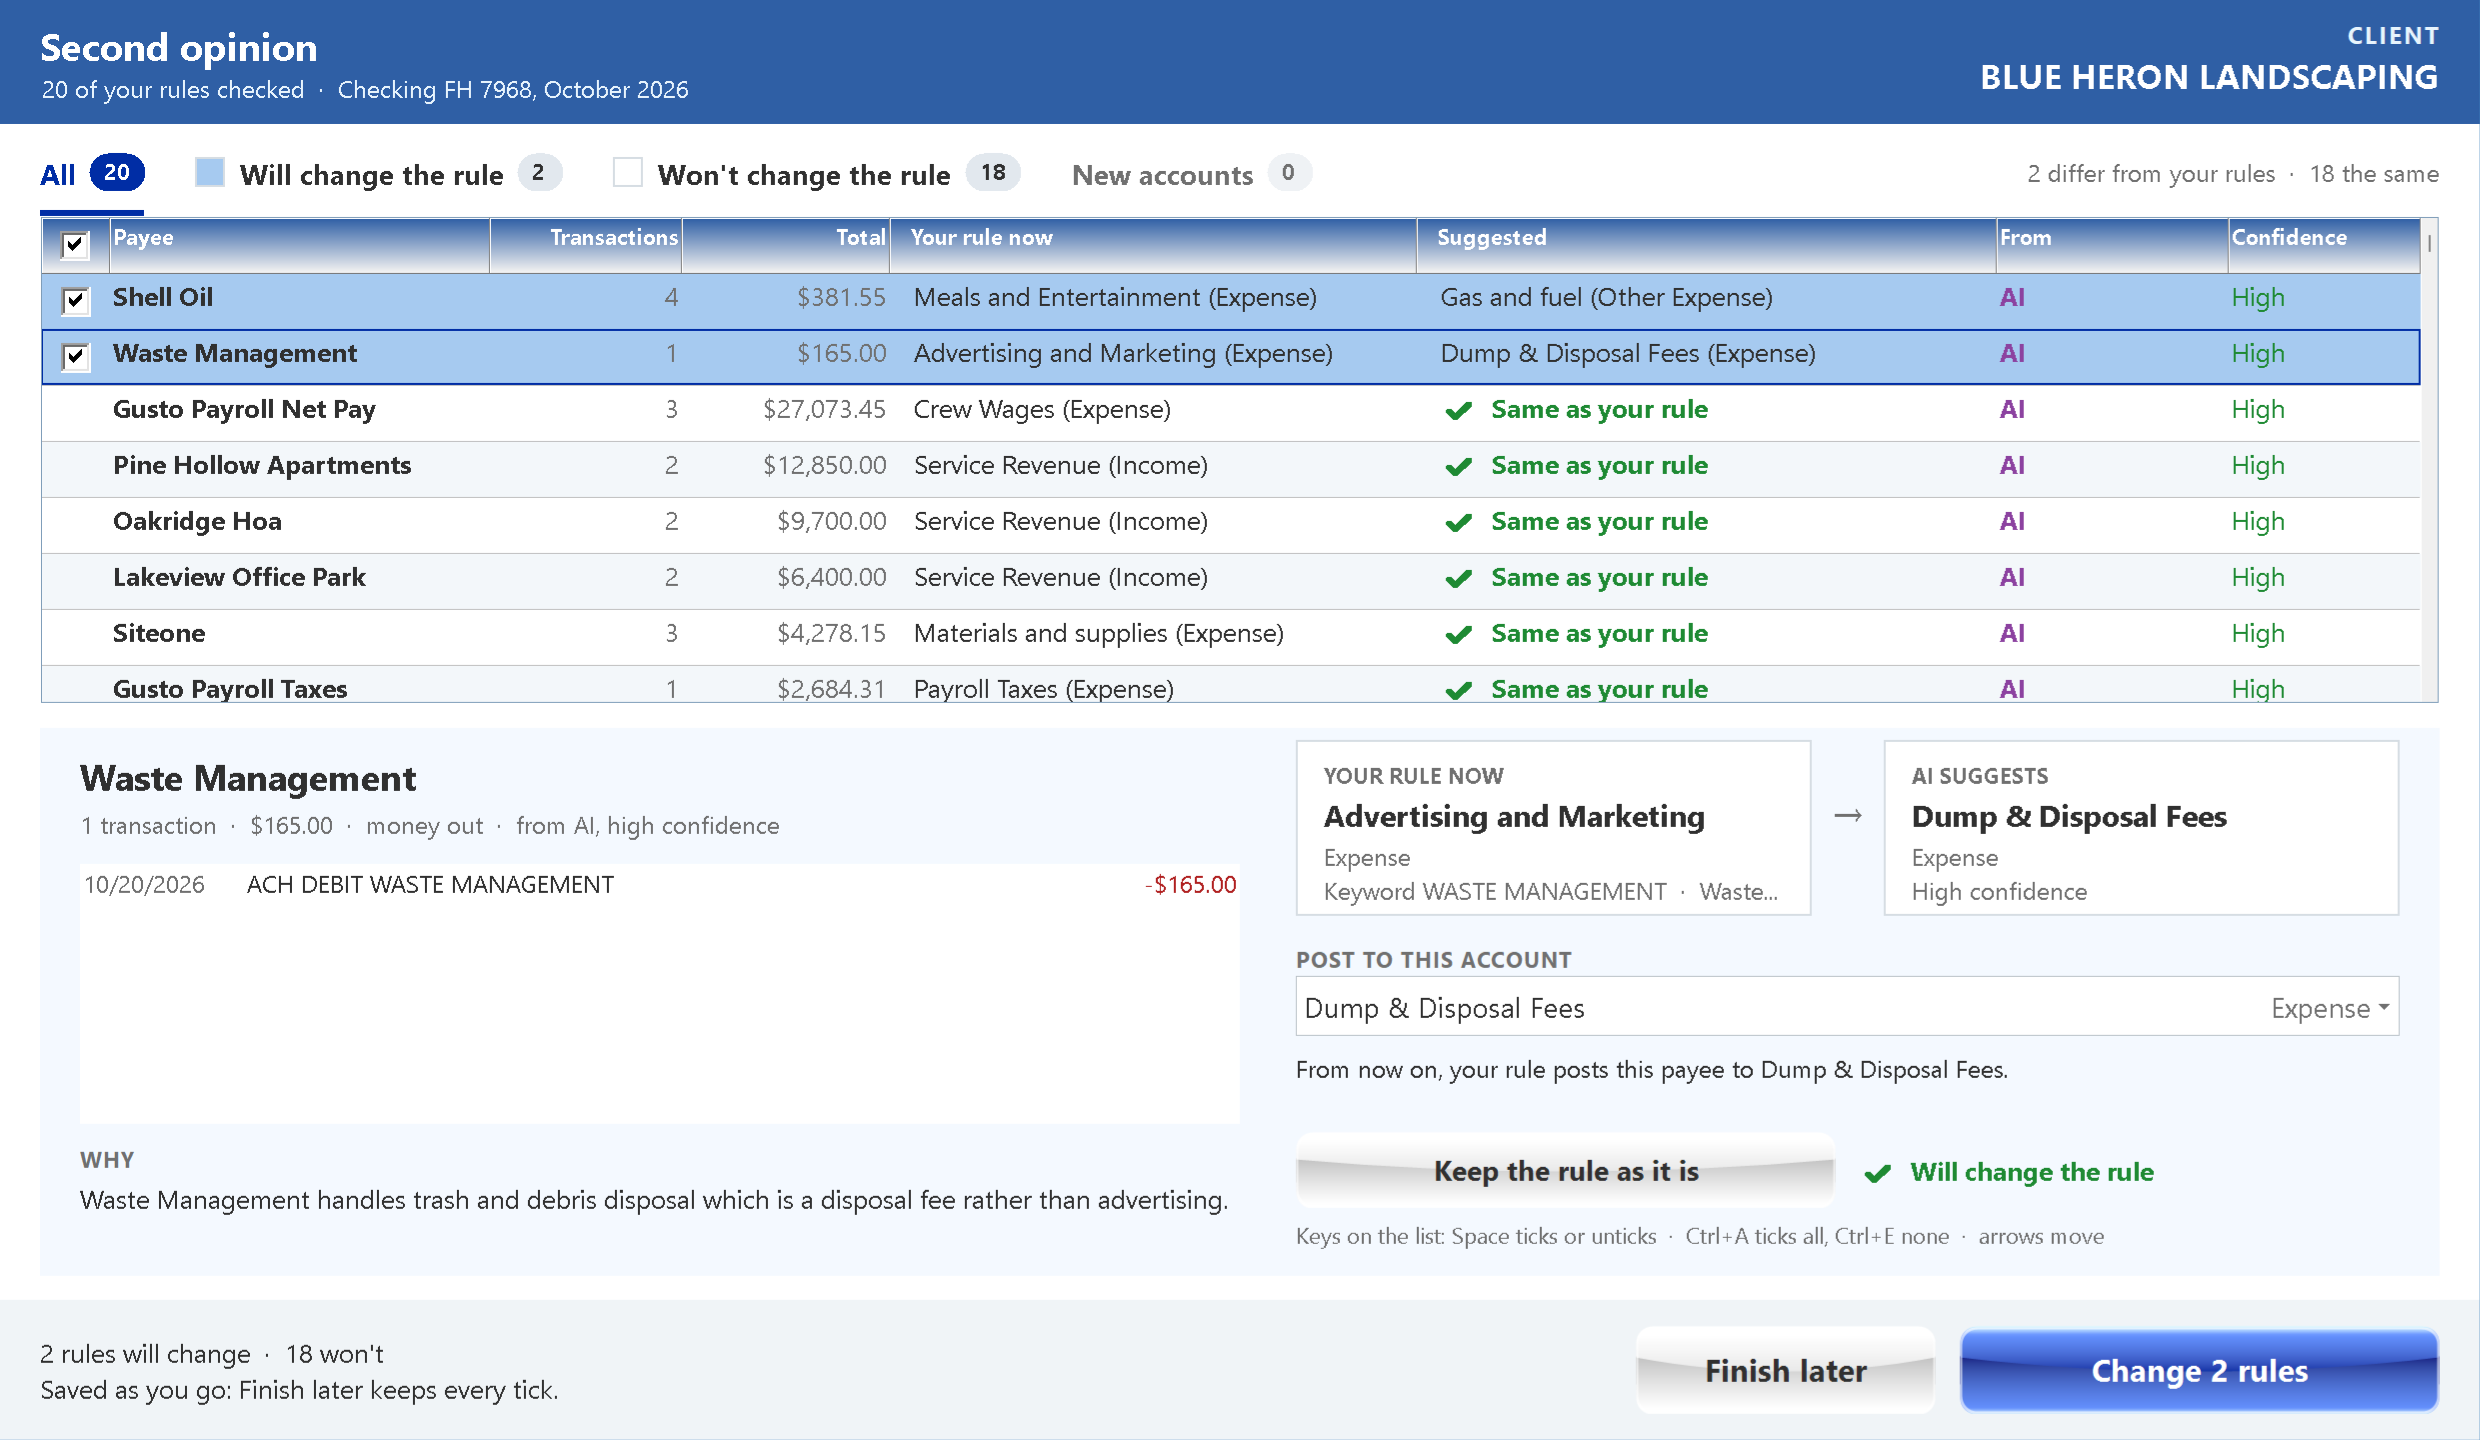Sort by the Payee column header
The width and height of the screenshot is (2480, 1440).
point(299,244)
